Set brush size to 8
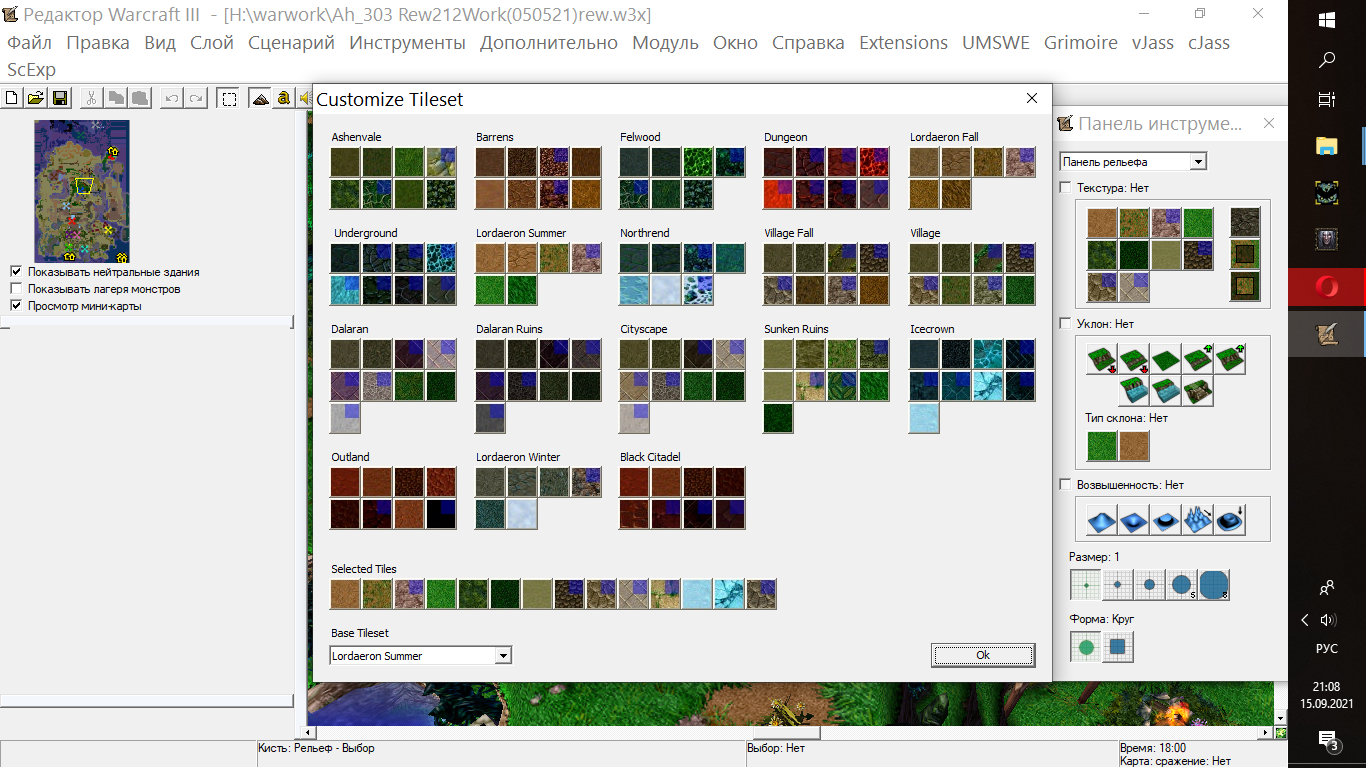 [x=1214, y=585]
